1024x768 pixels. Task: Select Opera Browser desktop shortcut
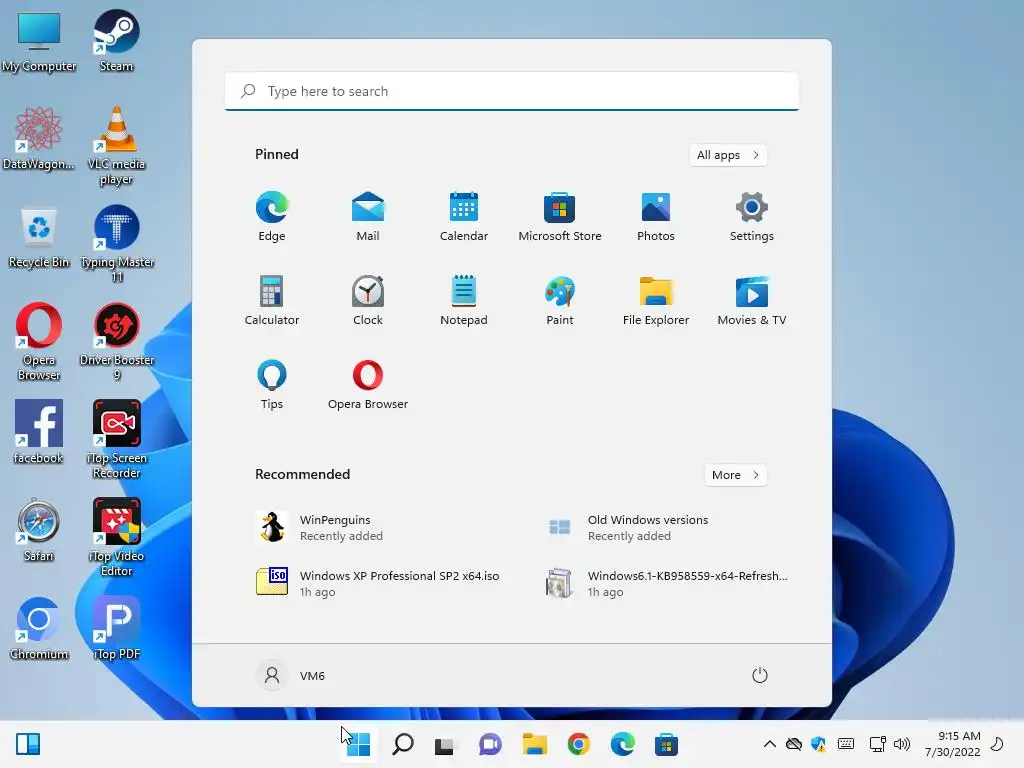coord(39,342)
